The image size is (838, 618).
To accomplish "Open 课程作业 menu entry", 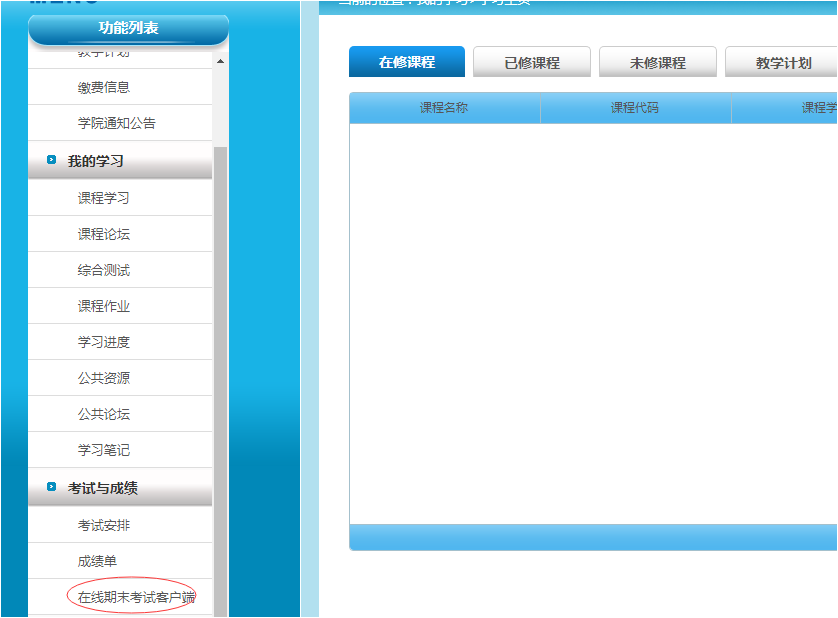I will click(x=104, y=306).
